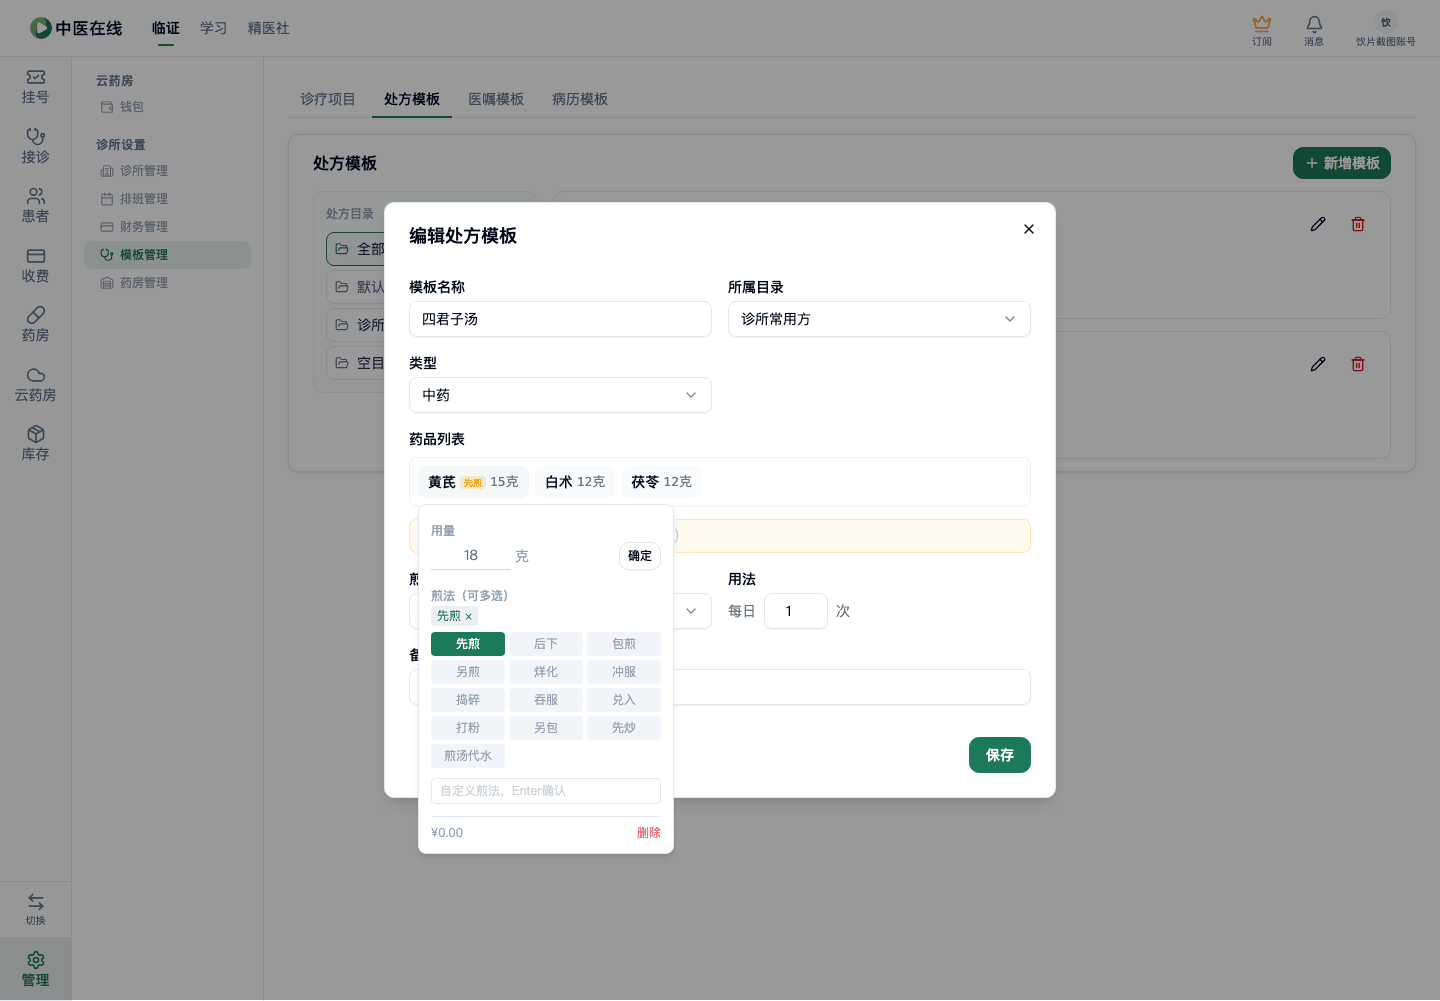Open the 接诊 consultation sidebar icon

35,146
